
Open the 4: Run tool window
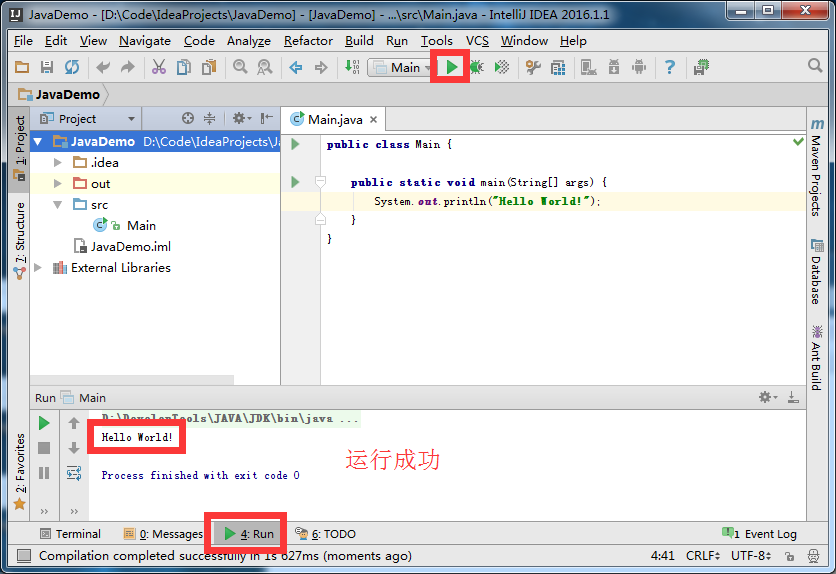click(x=248, y=534)
